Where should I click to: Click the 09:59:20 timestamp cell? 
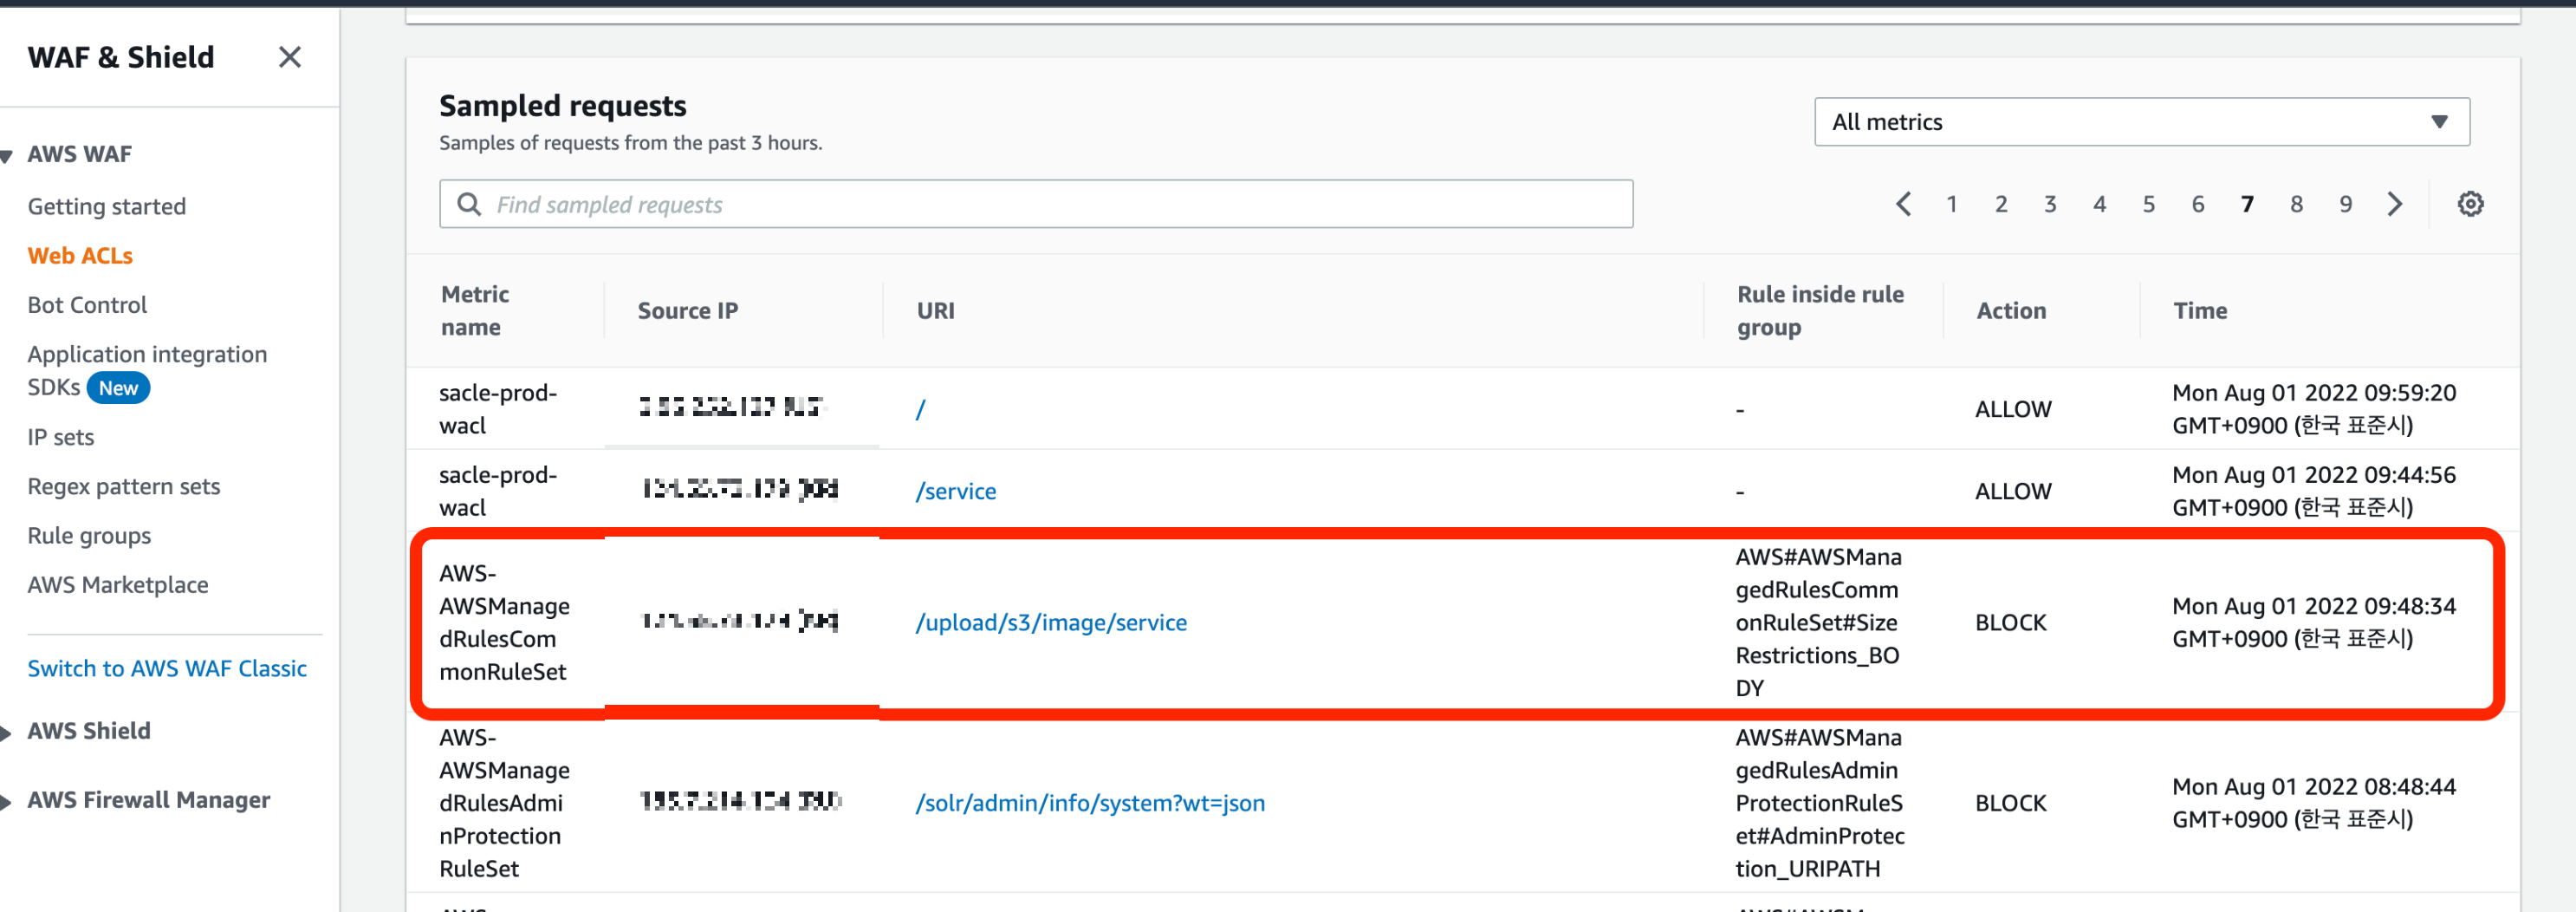coord(2313,409)
